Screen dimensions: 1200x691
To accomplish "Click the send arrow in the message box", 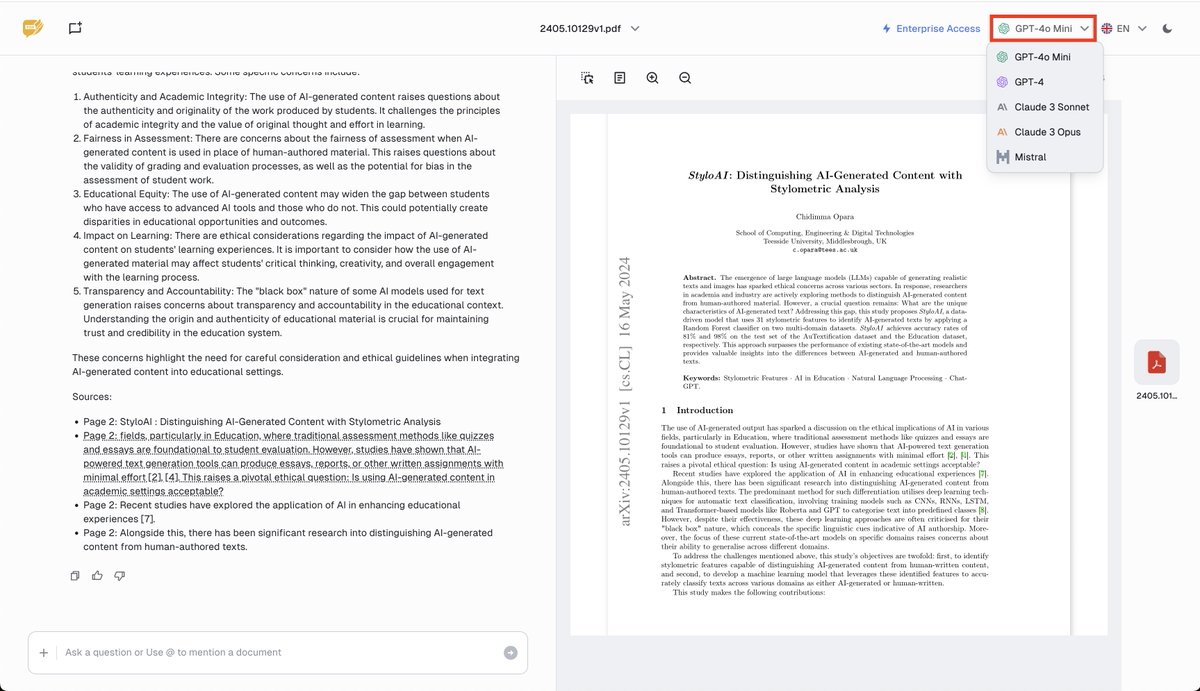I will click(508, 652).
